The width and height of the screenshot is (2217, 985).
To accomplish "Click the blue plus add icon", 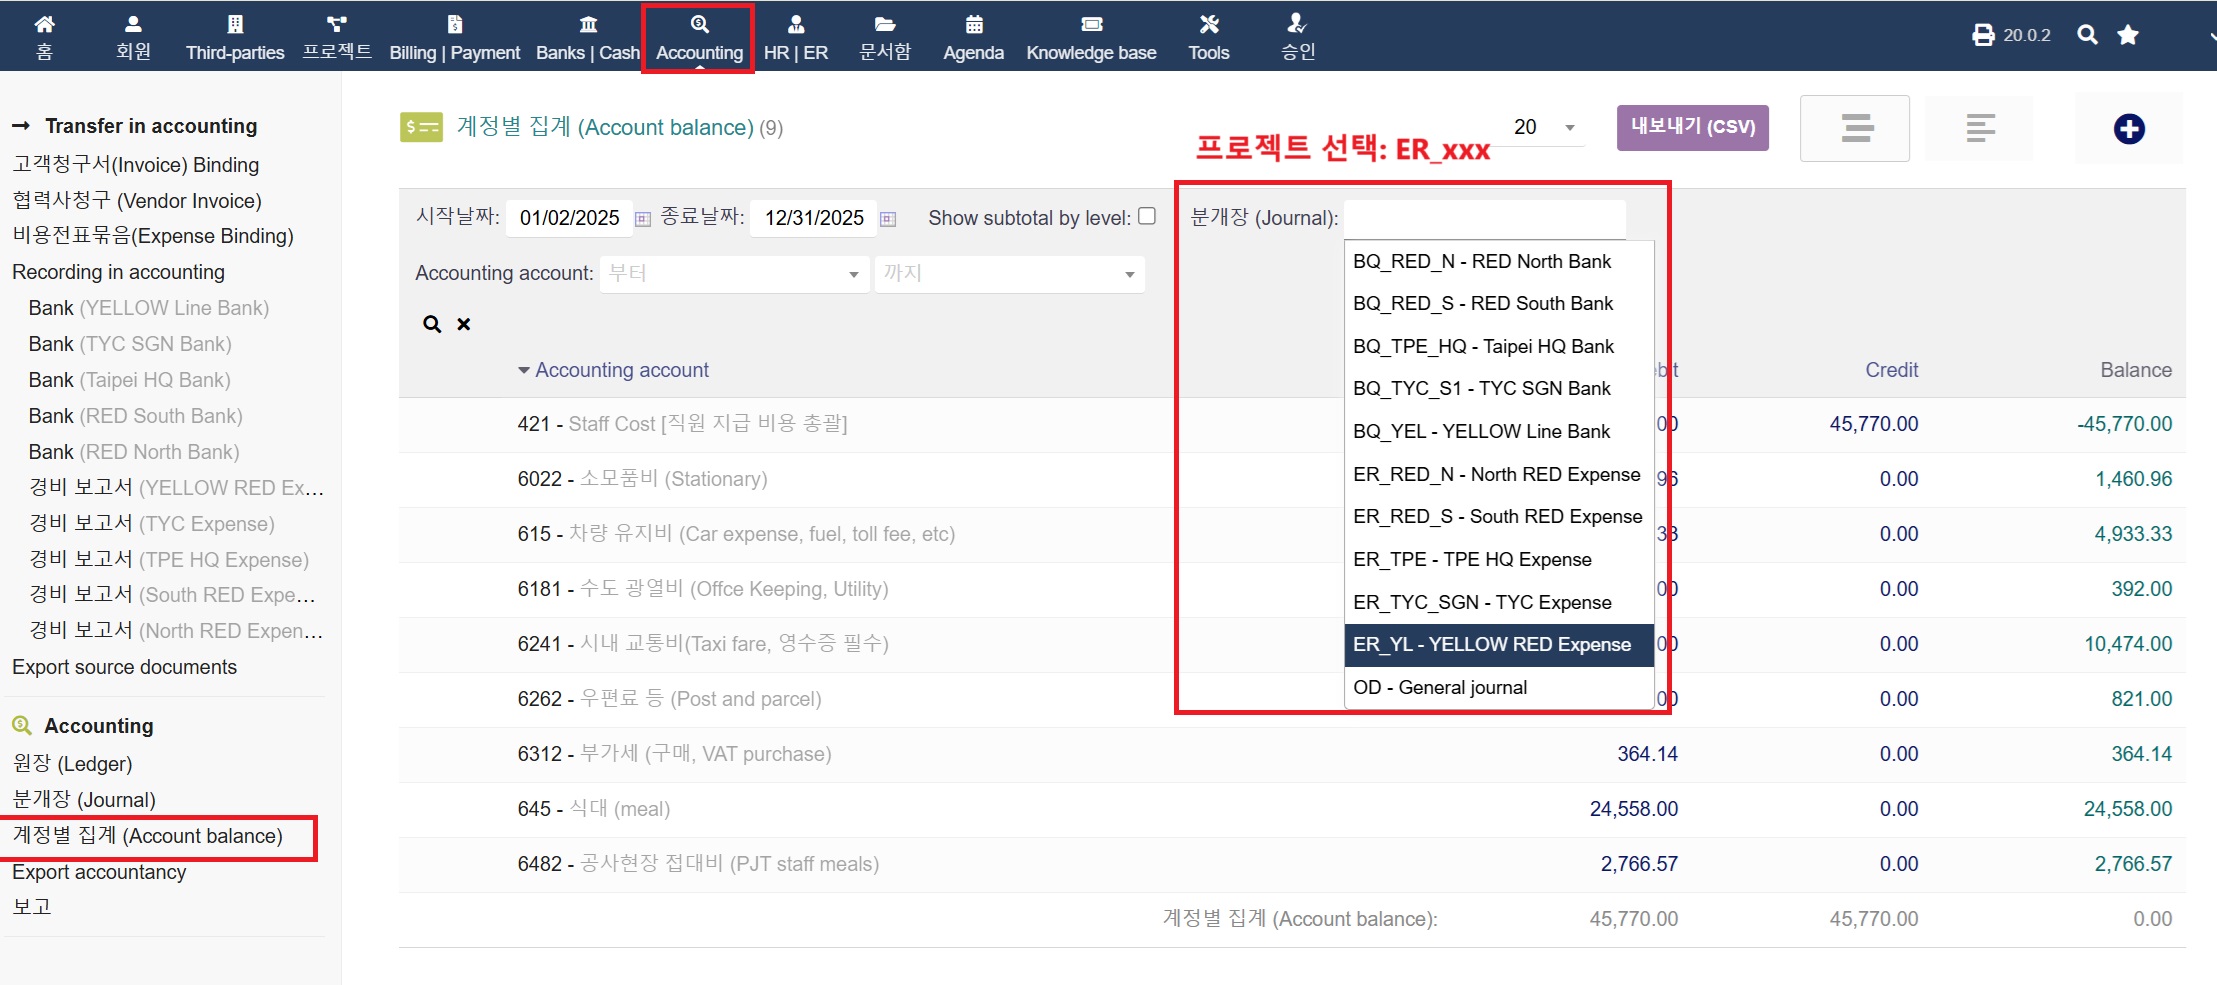I will (x=2129, y=129).
